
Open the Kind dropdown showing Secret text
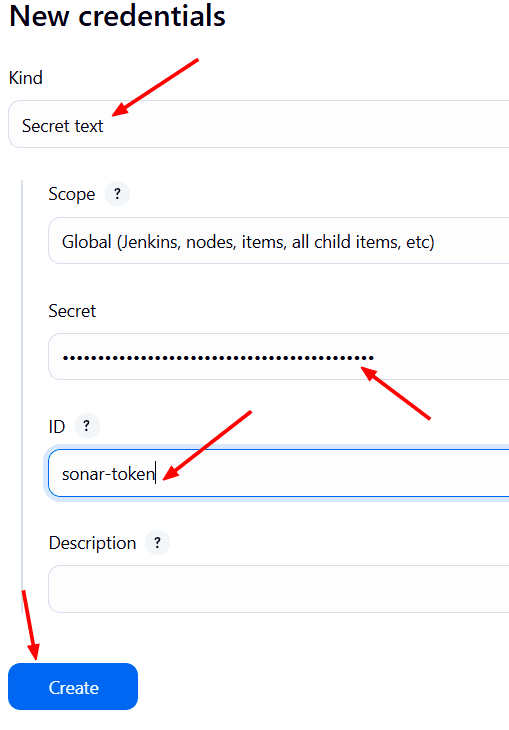tap(259, 124)
